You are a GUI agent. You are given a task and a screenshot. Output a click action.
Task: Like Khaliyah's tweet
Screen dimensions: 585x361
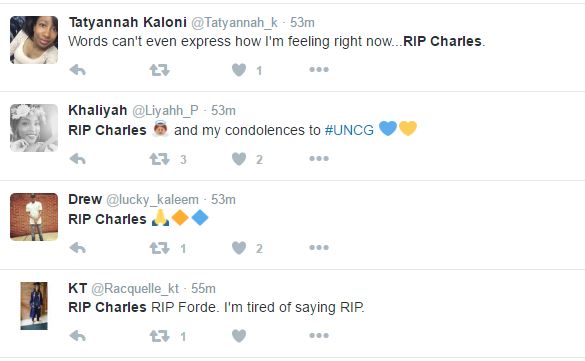(x=239, y=159)
